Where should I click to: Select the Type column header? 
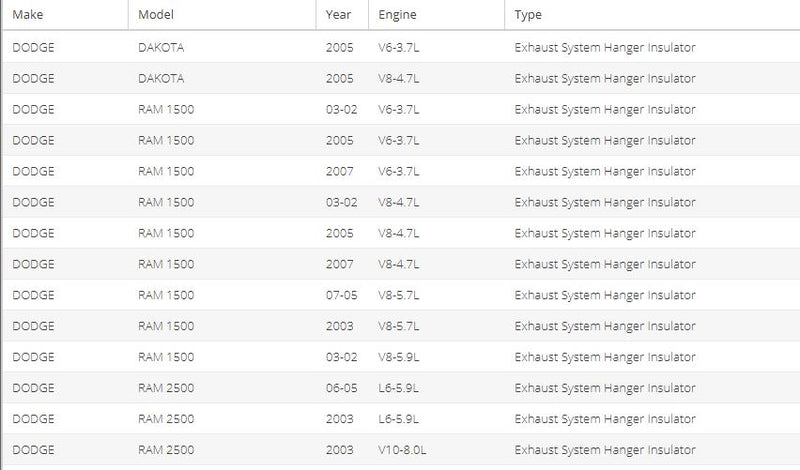point(652,14)
